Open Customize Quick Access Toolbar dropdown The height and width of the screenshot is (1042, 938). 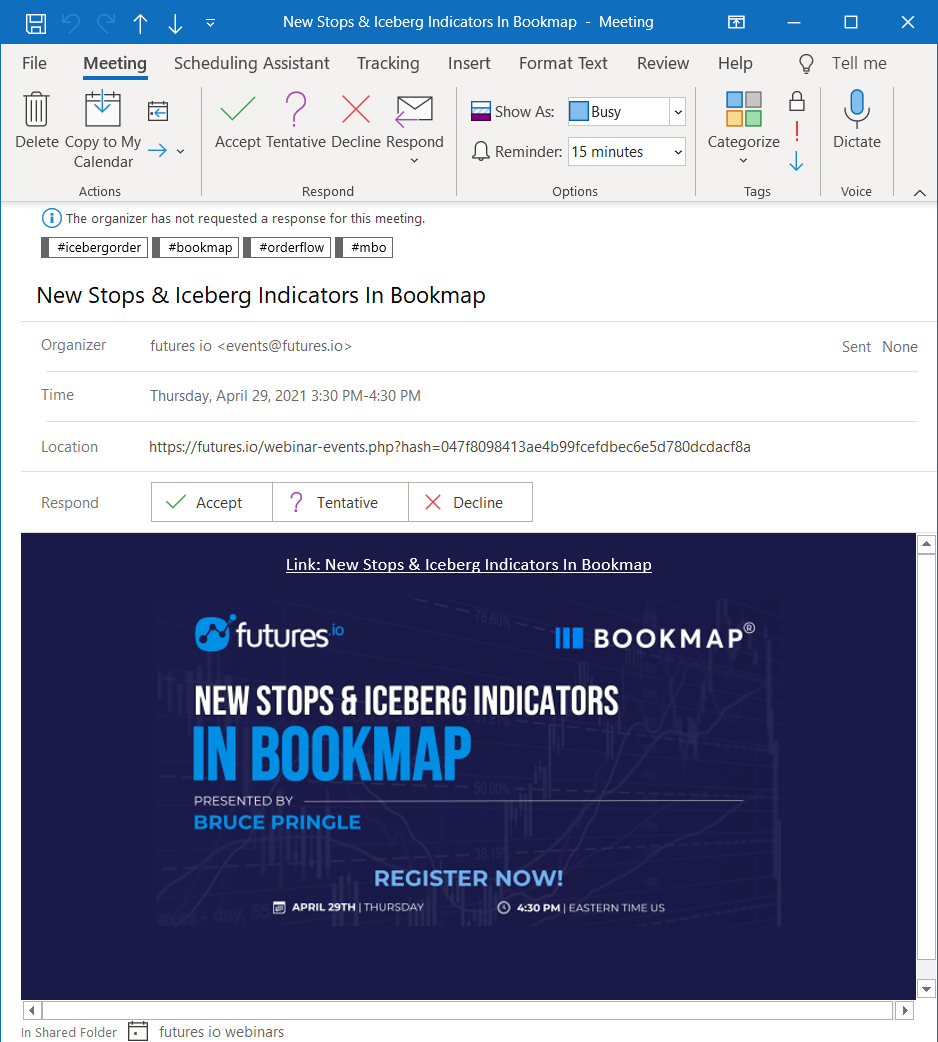[x=210, y=23]
